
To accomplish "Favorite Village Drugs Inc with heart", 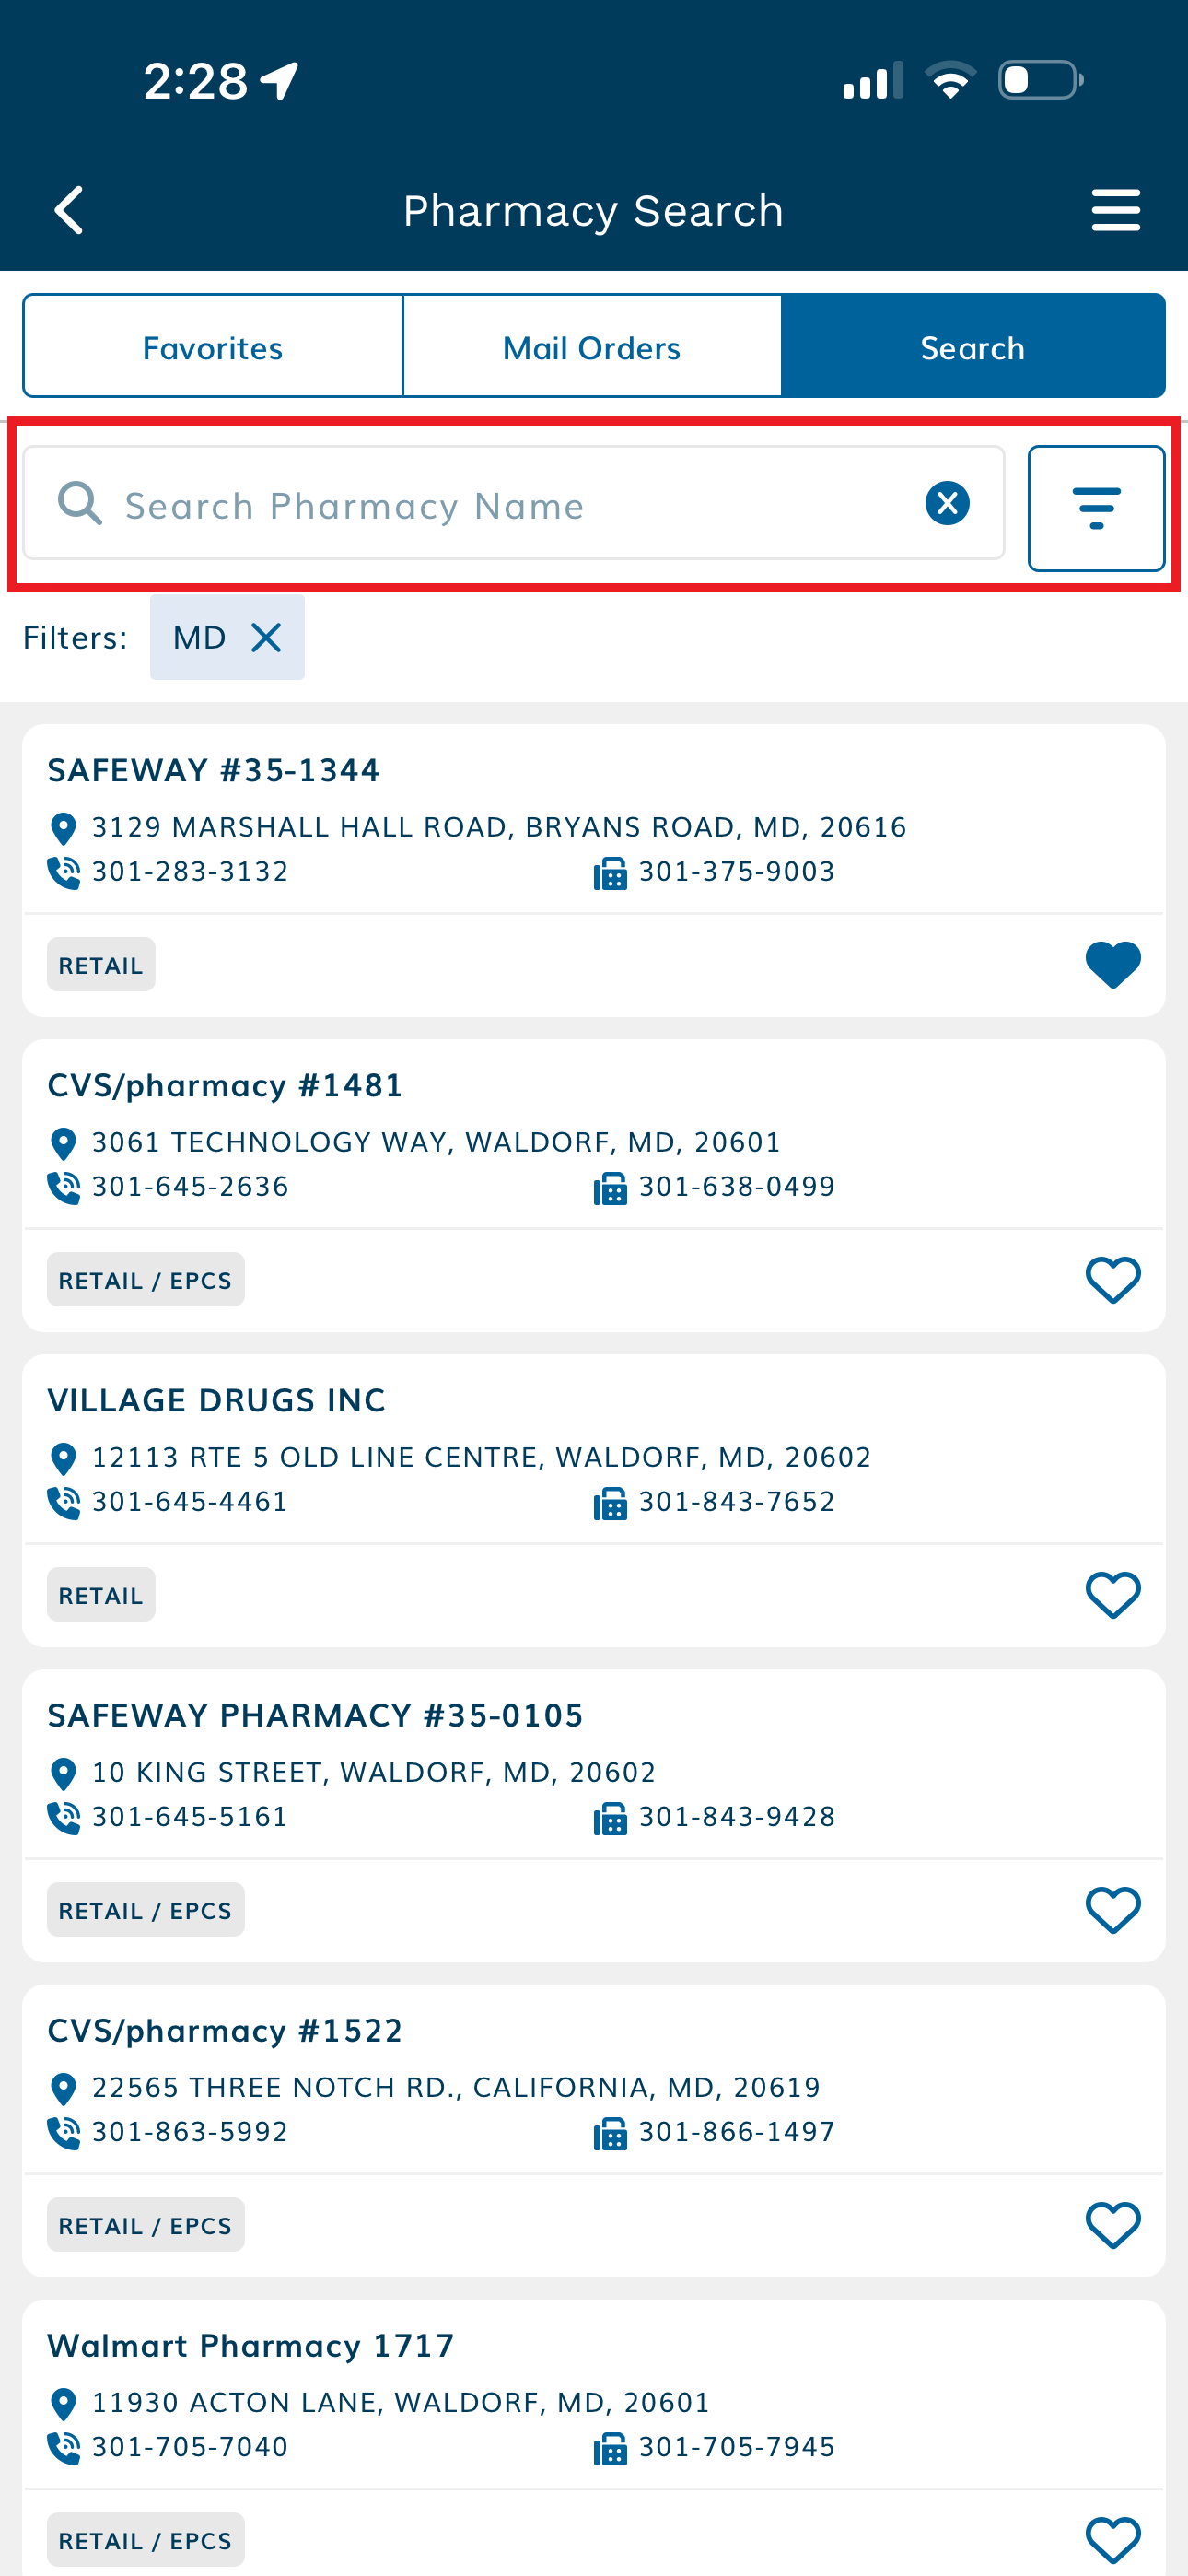I will 1112,1595.
